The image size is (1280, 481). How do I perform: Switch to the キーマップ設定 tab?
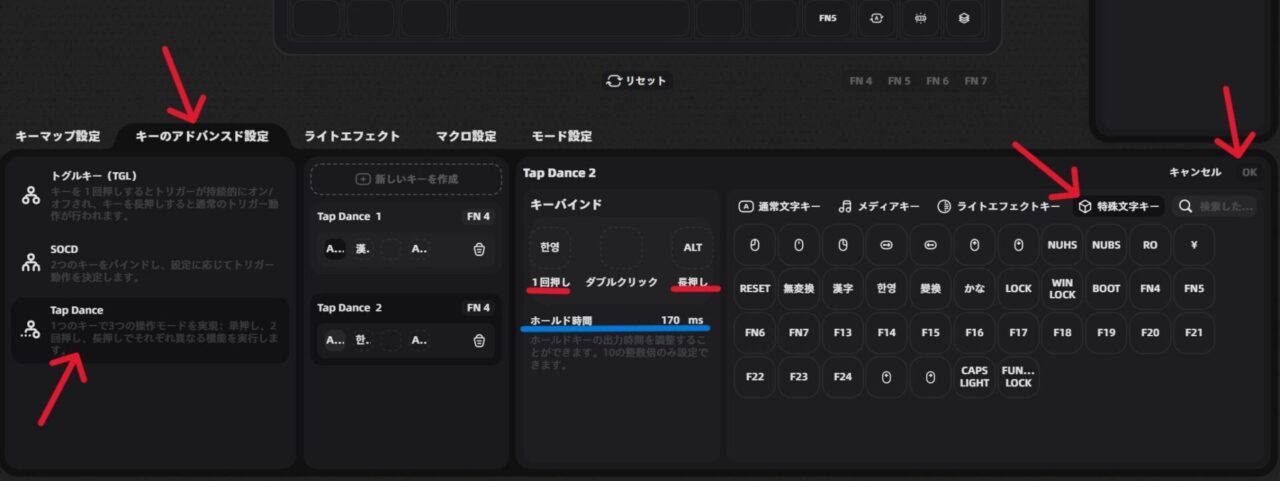coord(58,136)
